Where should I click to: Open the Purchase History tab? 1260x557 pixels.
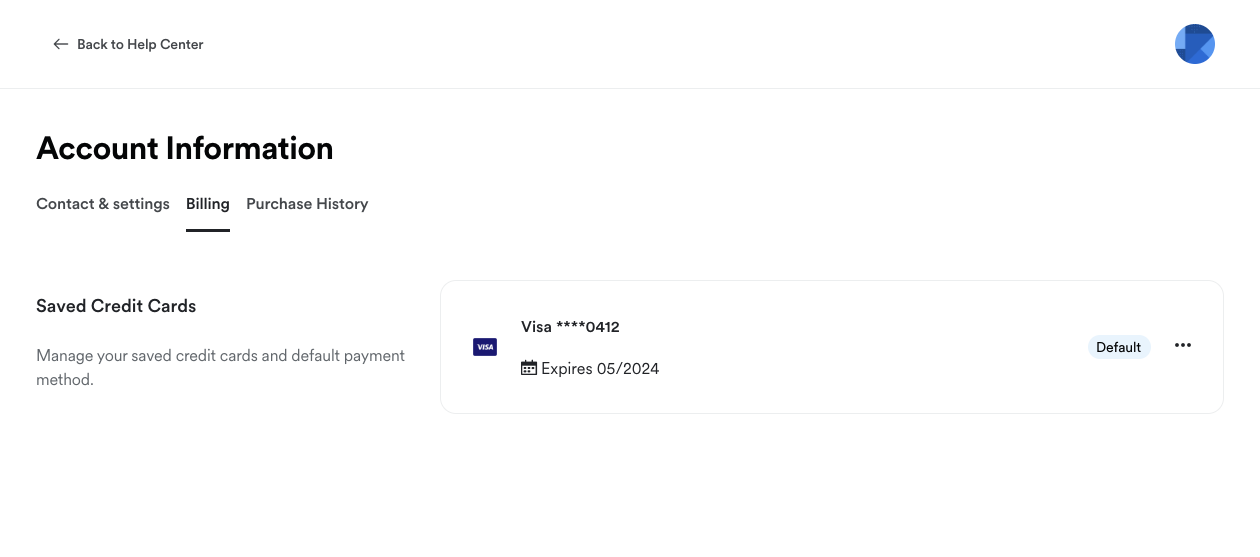coord(307,204)
